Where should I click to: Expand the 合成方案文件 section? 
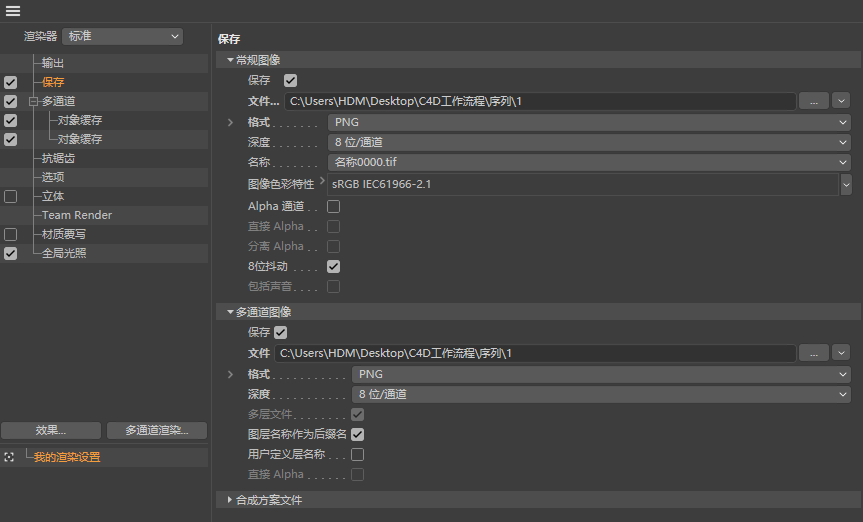pos(230,499)
